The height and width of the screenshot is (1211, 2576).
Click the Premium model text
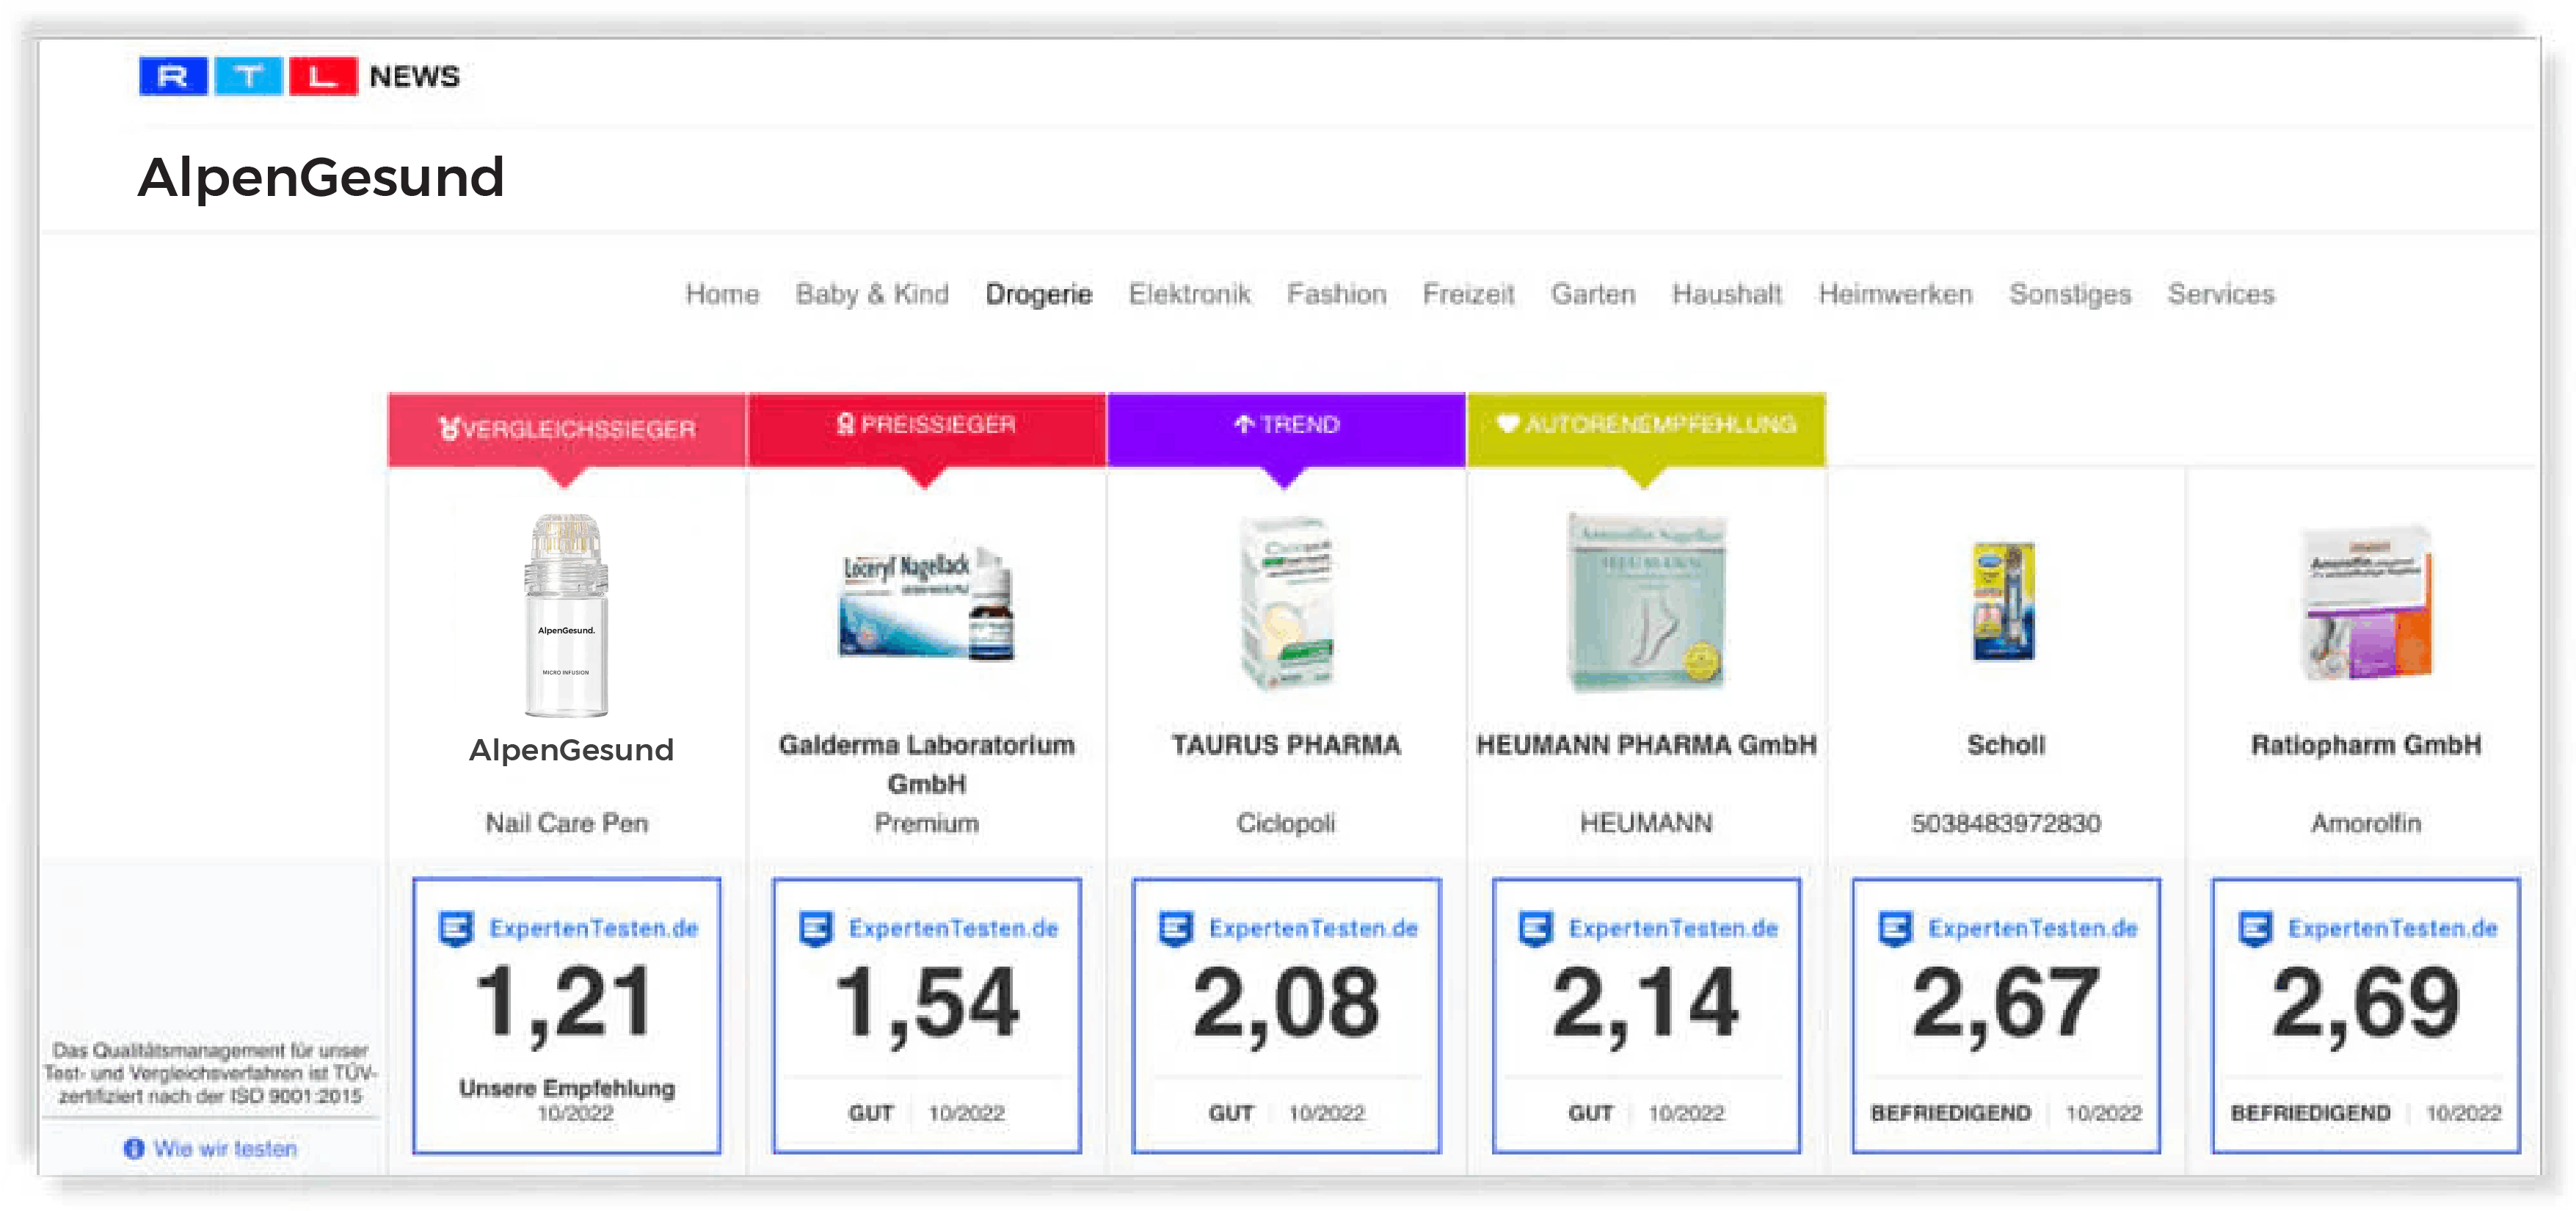pos(926,823)
